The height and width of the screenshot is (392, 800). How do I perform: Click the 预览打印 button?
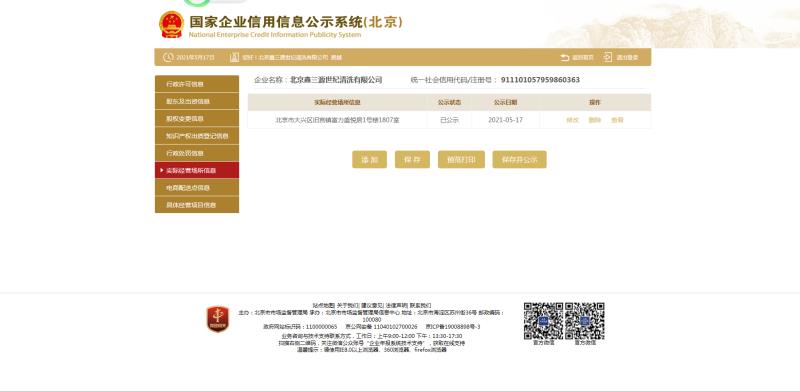(x=461, y=159)
